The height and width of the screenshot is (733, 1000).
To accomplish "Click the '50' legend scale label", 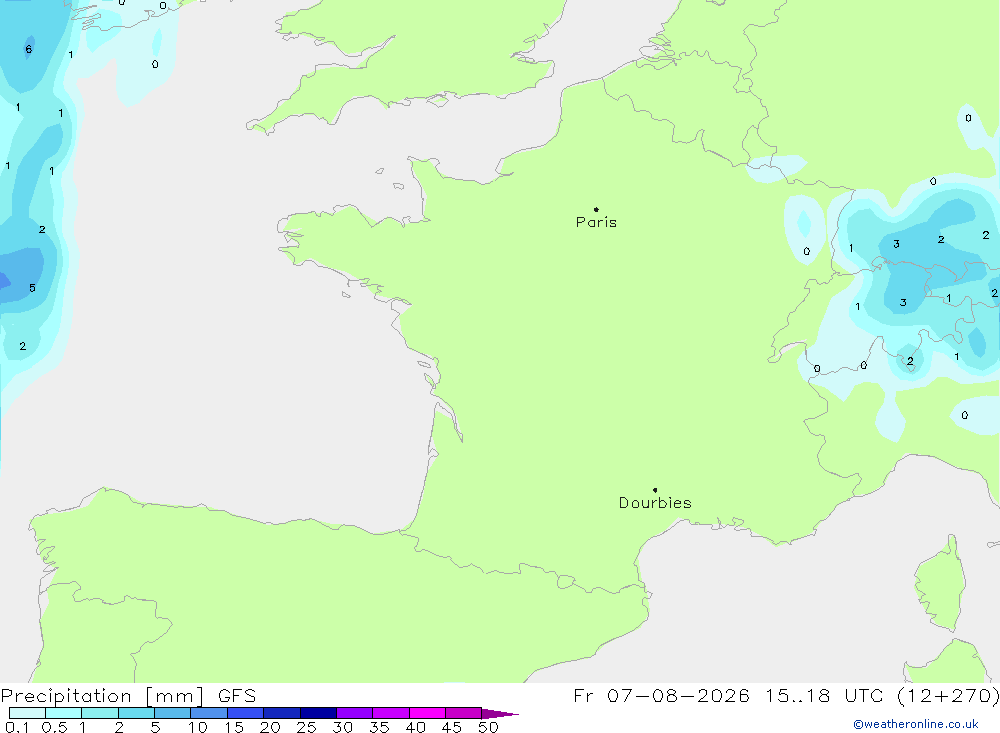I will pos(488,727).
